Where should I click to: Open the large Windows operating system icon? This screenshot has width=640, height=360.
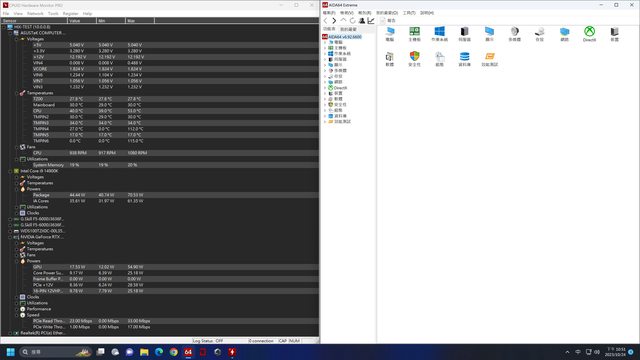coord(439,34)
